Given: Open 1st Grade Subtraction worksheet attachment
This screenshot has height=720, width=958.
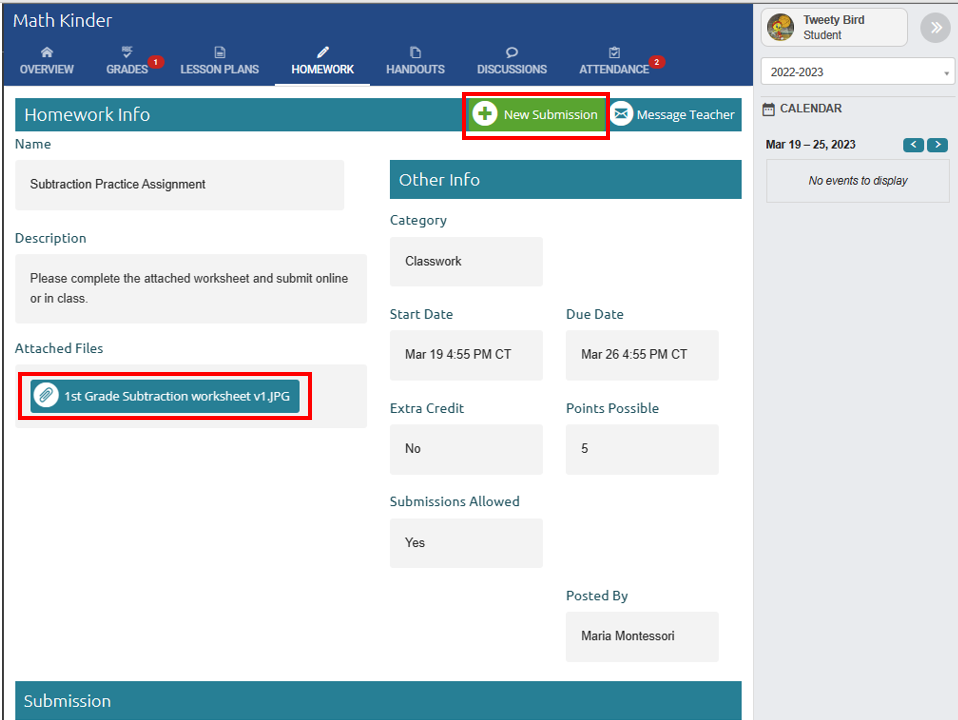Looking at the screenshot, I should [x=165, y=396].
